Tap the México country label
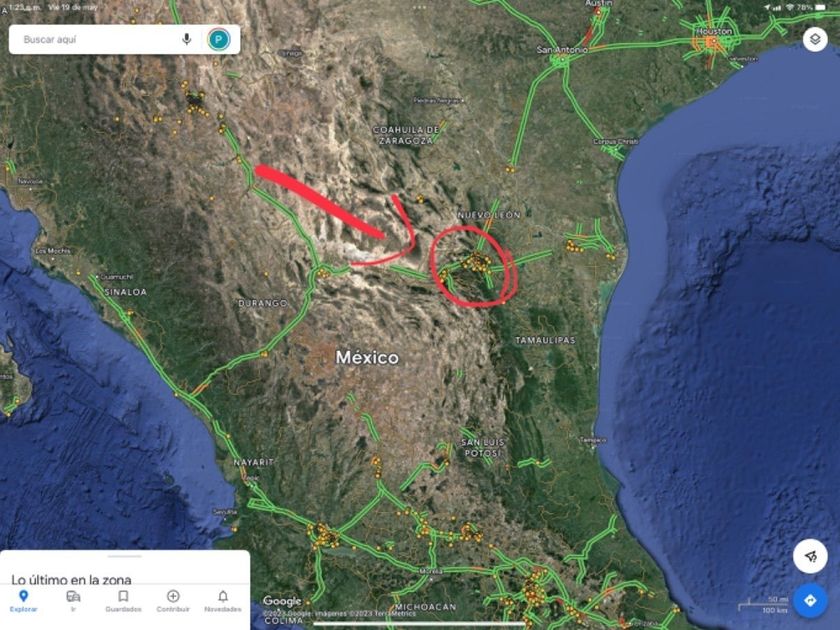840x630 pixels. 367,357
